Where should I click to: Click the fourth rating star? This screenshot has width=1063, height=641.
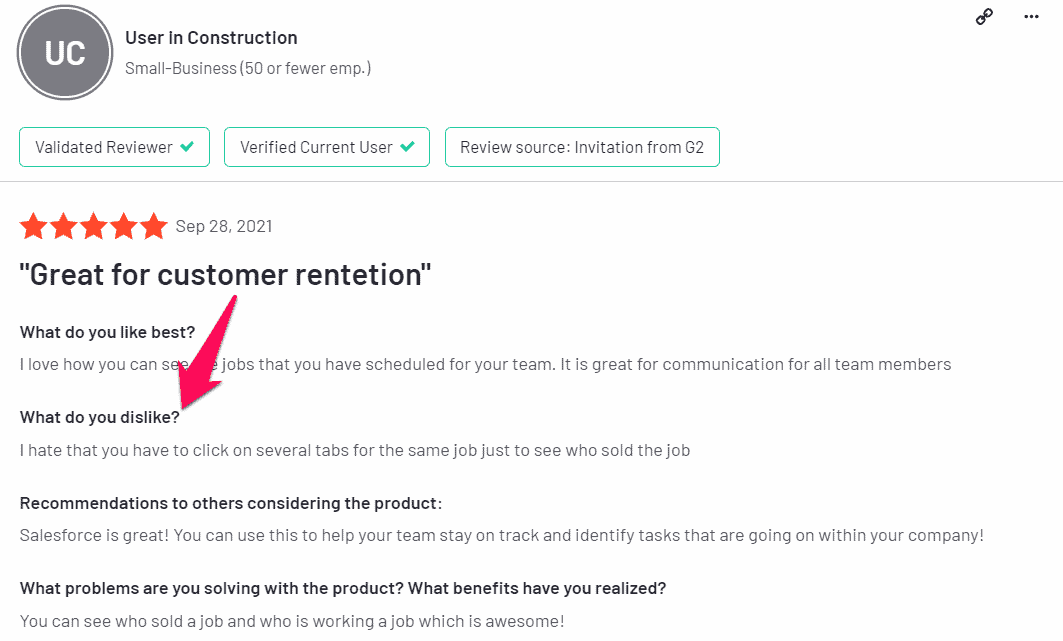click(x=124, y=226)
